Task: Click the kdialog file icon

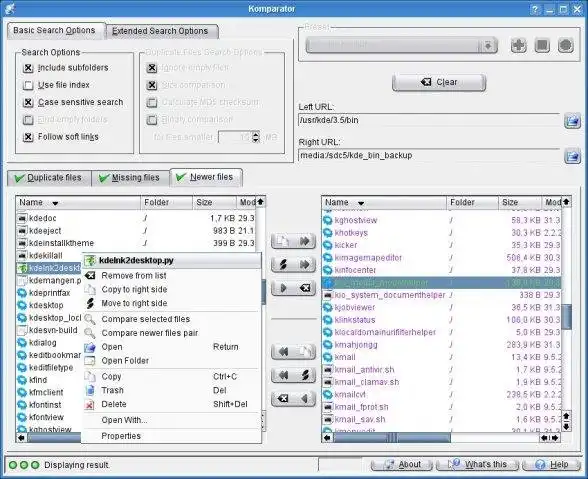Action: (x=22, y=342)
